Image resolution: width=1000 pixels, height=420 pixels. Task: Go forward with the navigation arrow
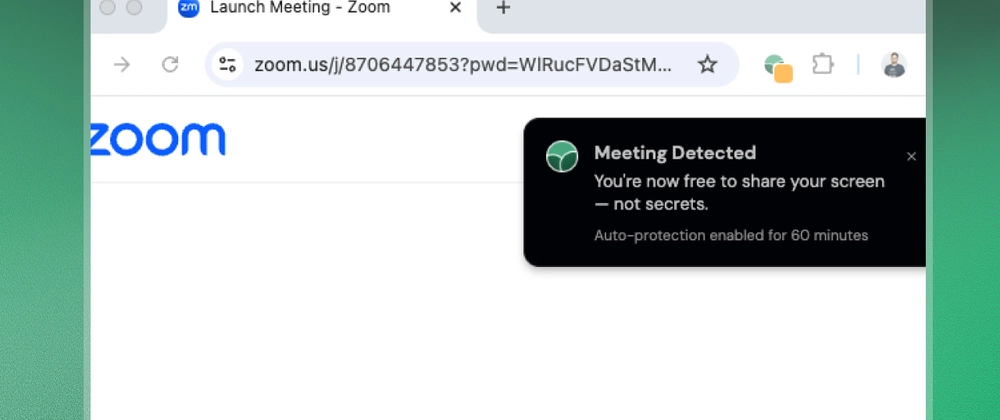pyautogui.click(x=122, y=64)
